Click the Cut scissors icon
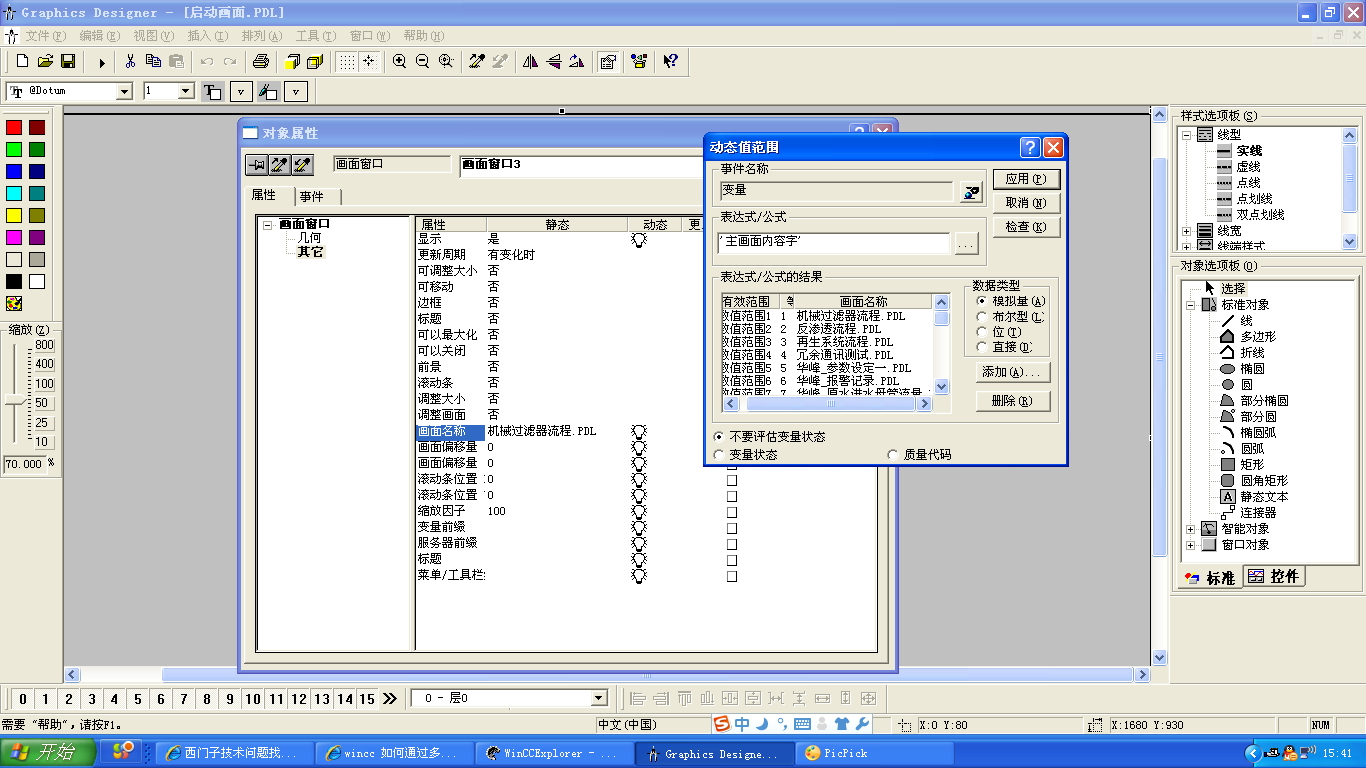The height and width of the screenshot is (768, 1366). click(x=130, y=61)
